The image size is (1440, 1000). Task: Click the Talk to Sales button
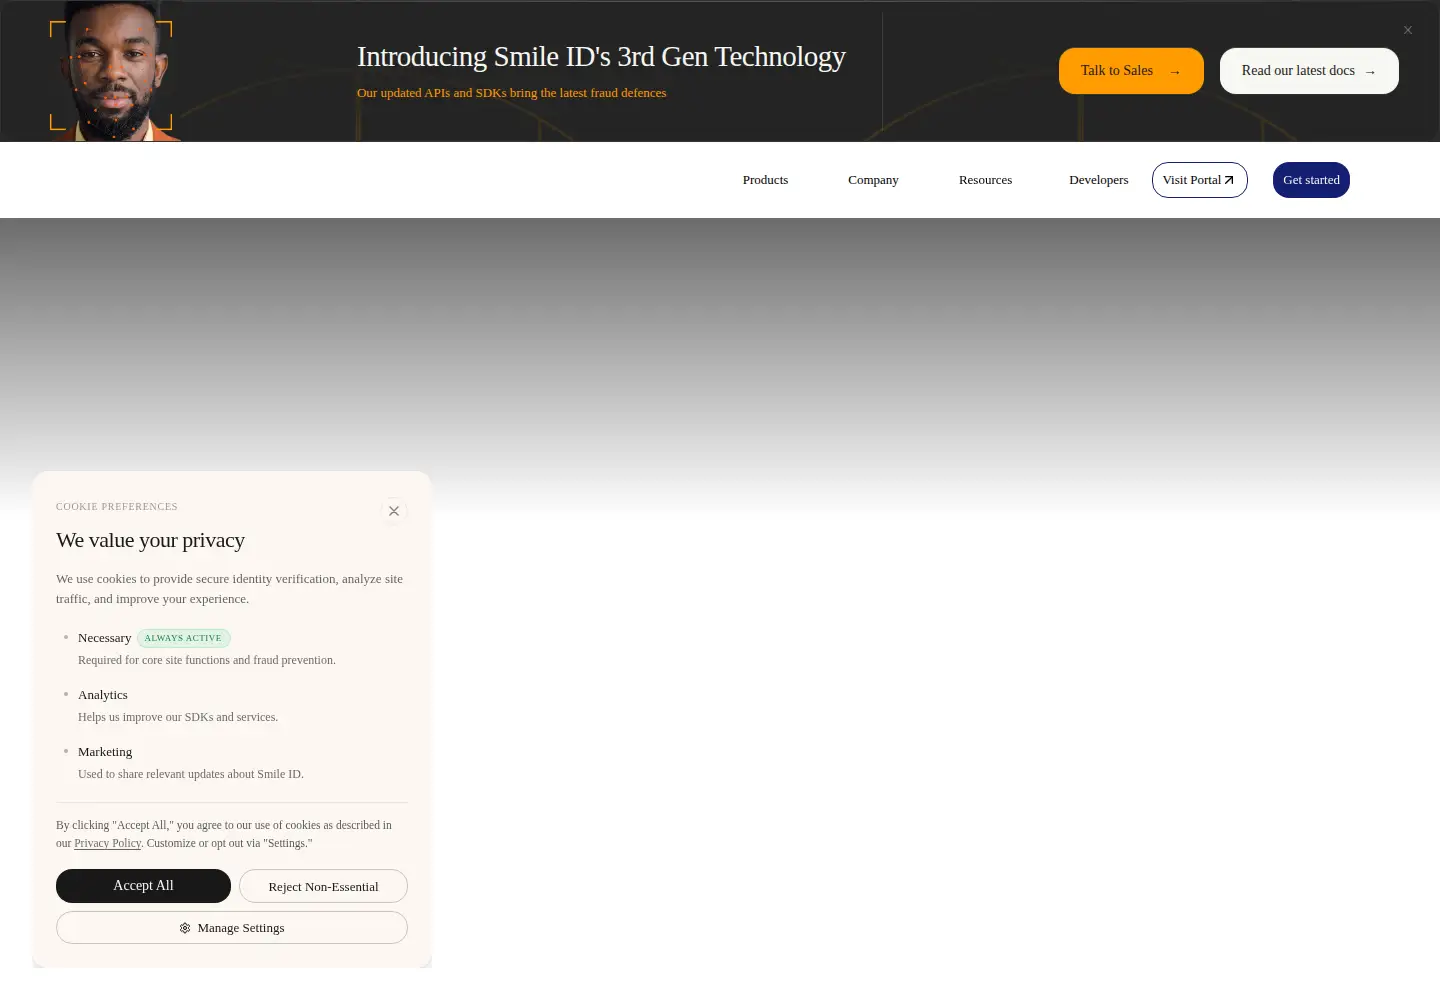click(x=1131, y=71)
